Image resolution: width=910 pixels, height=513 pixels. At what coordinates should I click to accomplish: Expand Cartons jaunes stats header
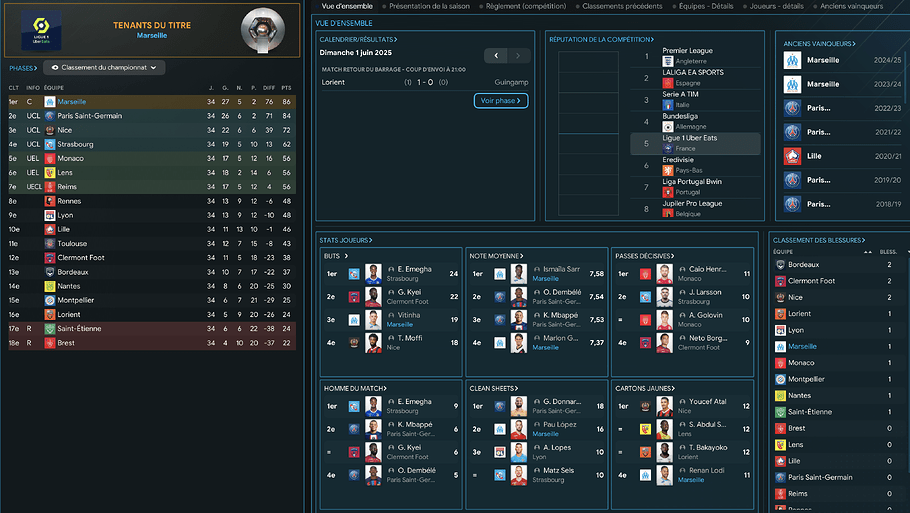tap(644, 388)
